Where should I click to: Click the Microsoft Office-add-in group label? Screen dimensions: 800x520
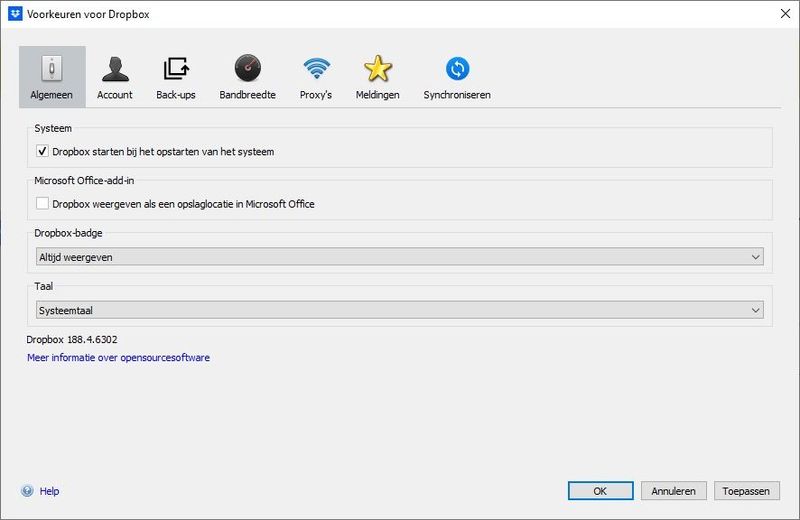84,181
